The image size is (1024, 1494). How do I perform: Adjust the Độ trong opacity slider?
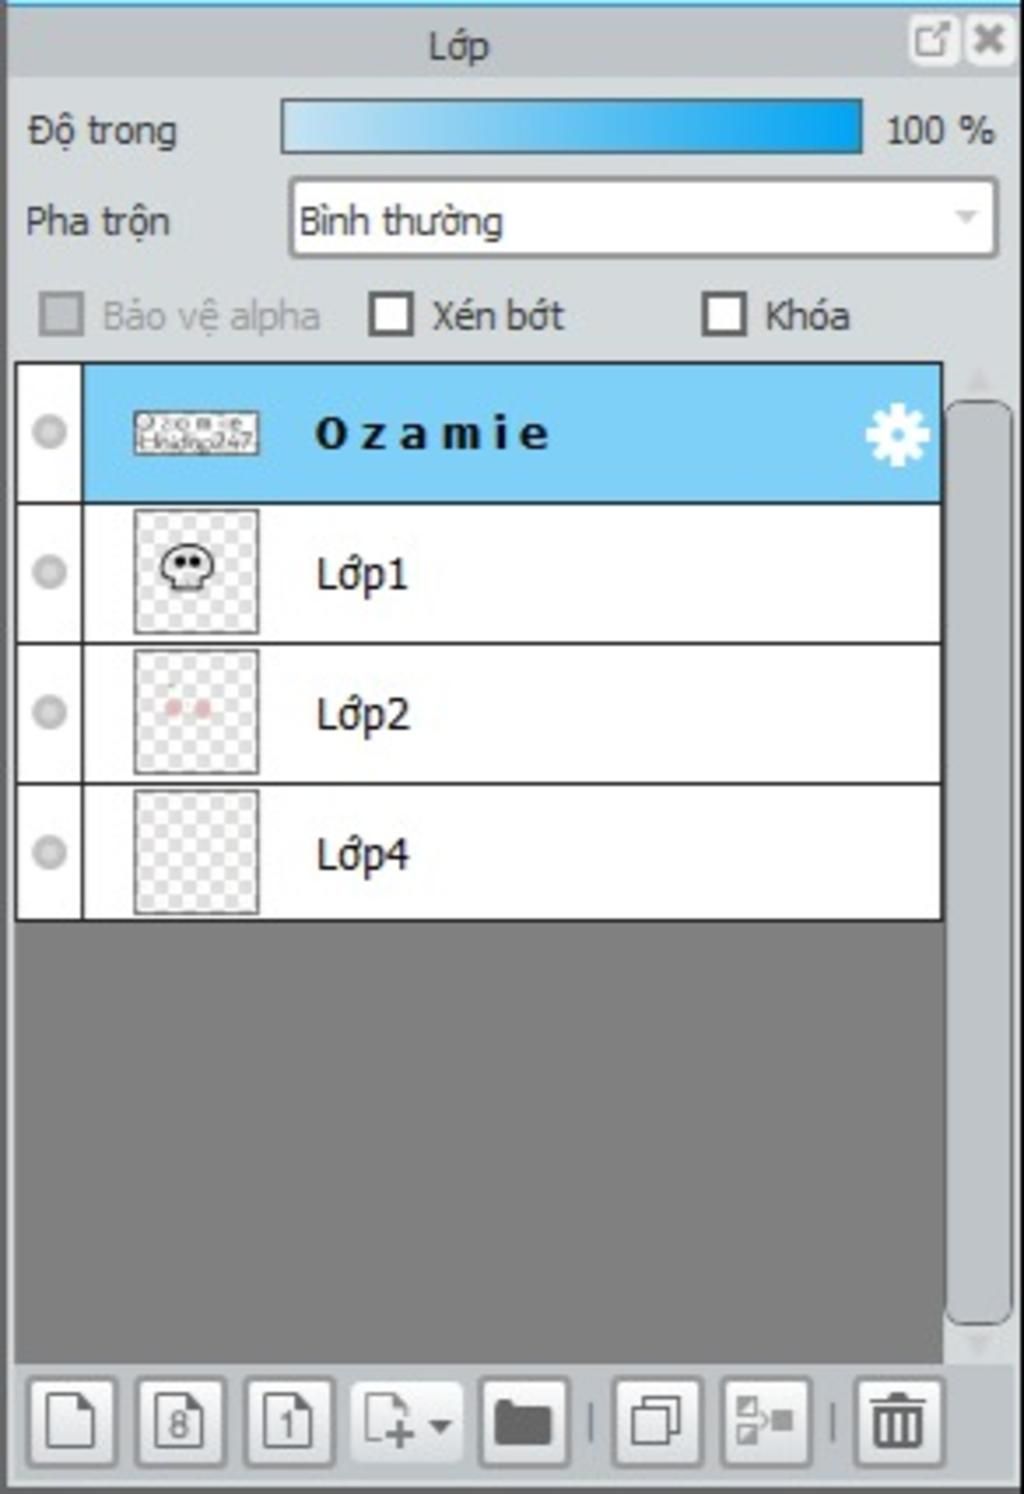tap(571, 127)
